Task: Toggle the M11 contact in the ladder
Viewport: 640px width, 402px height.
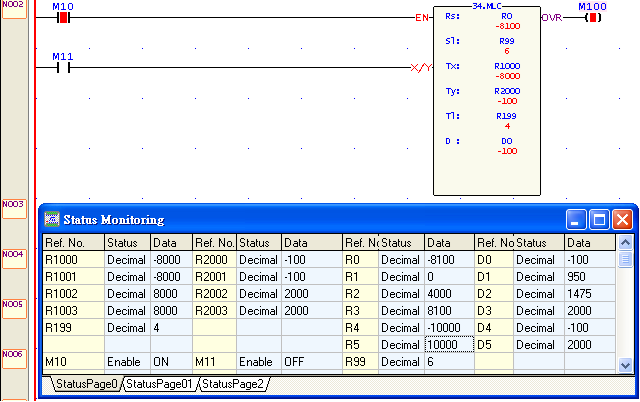Action: click(63, 68)
